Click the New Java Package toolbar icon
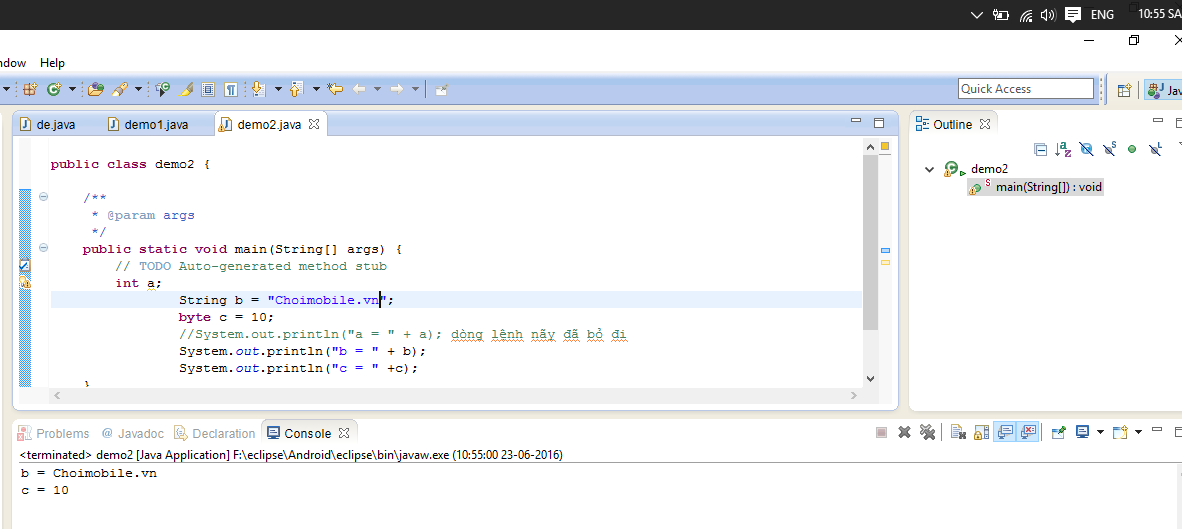The image size is (1182, 529). pyautogui.click(x=30, y=89)
